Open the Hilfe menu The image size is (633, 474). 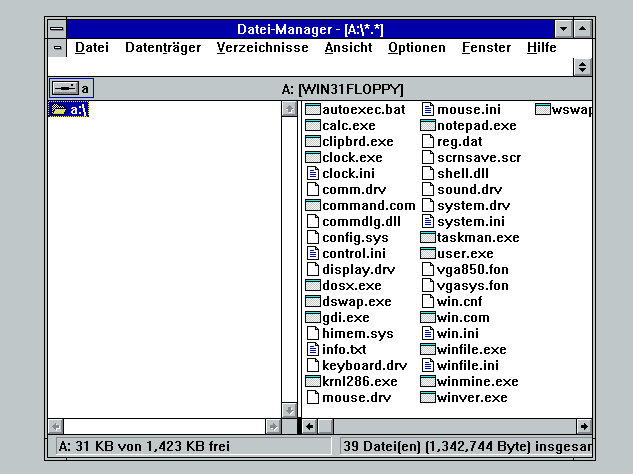click(x=541, y=48)
